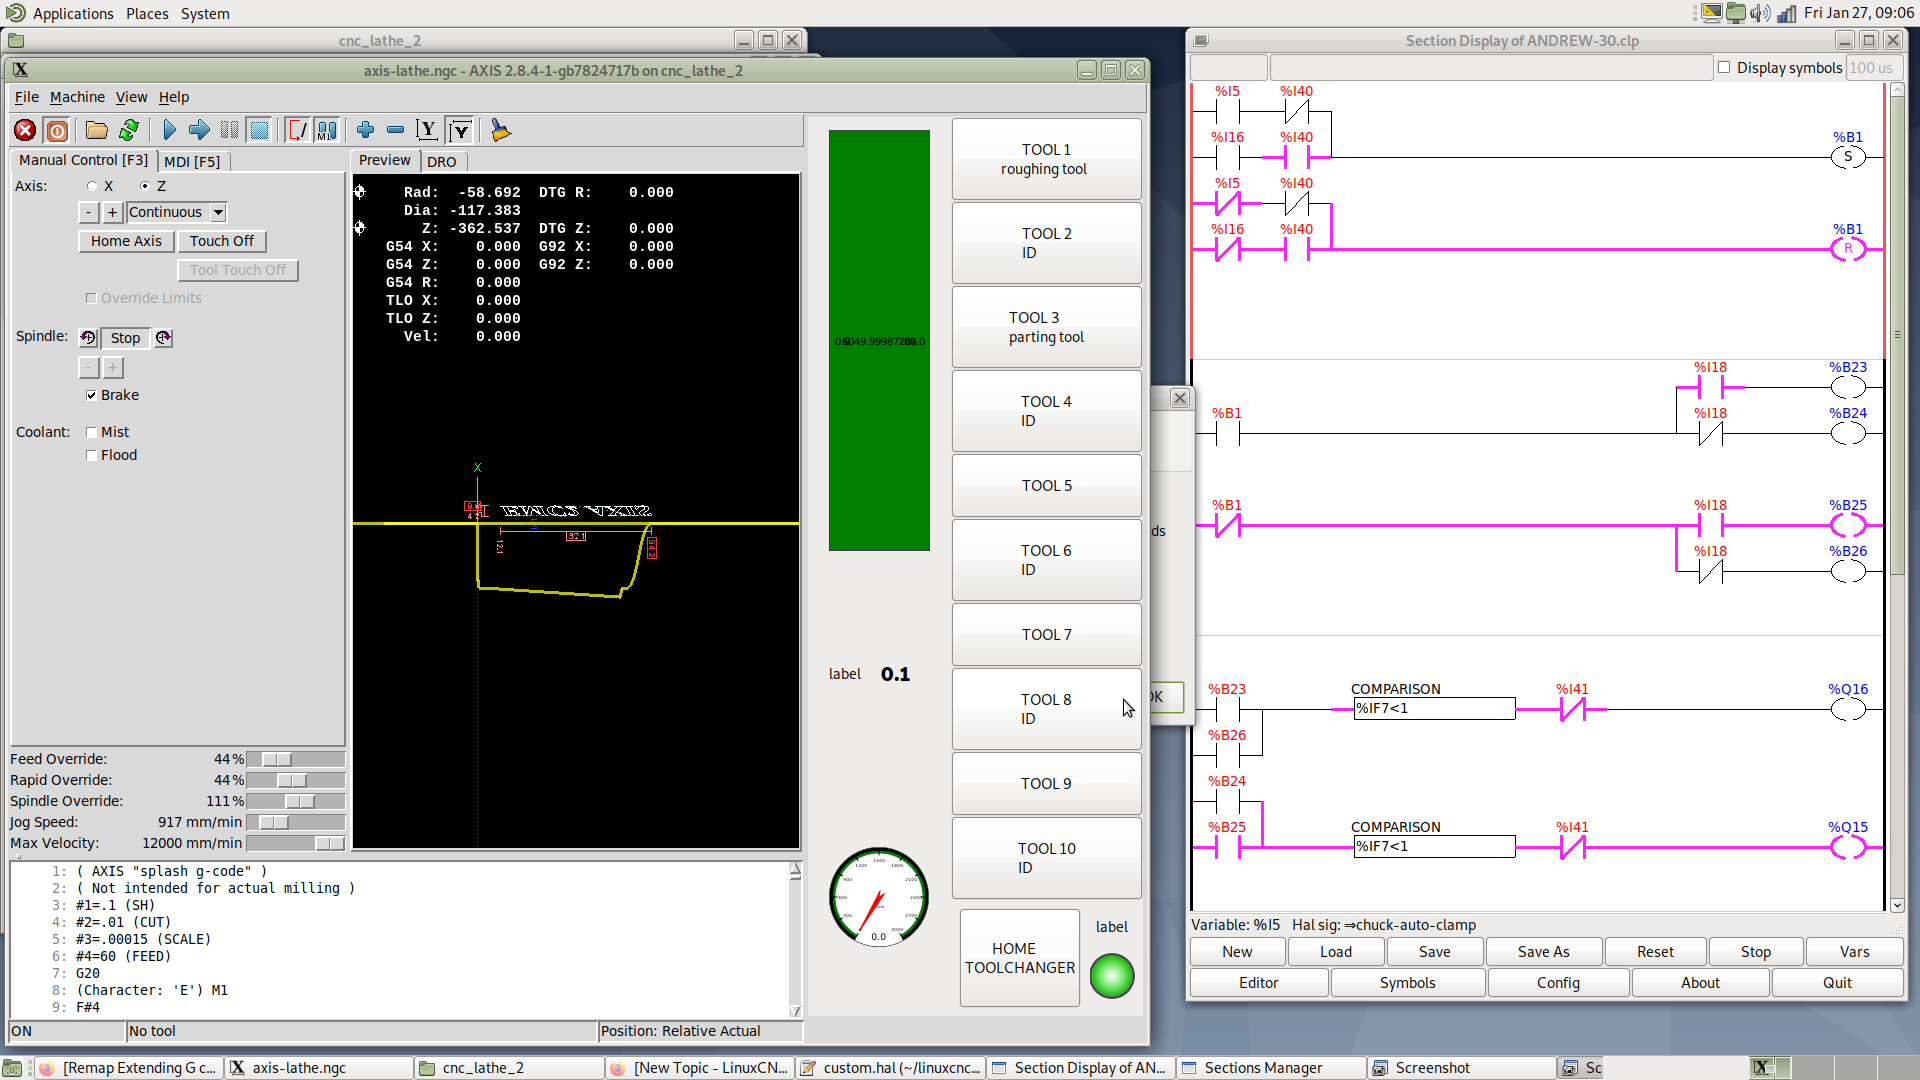1920x1080 pixels.
Task: Clear the live plot with broom icon
Action: [500, 130]
